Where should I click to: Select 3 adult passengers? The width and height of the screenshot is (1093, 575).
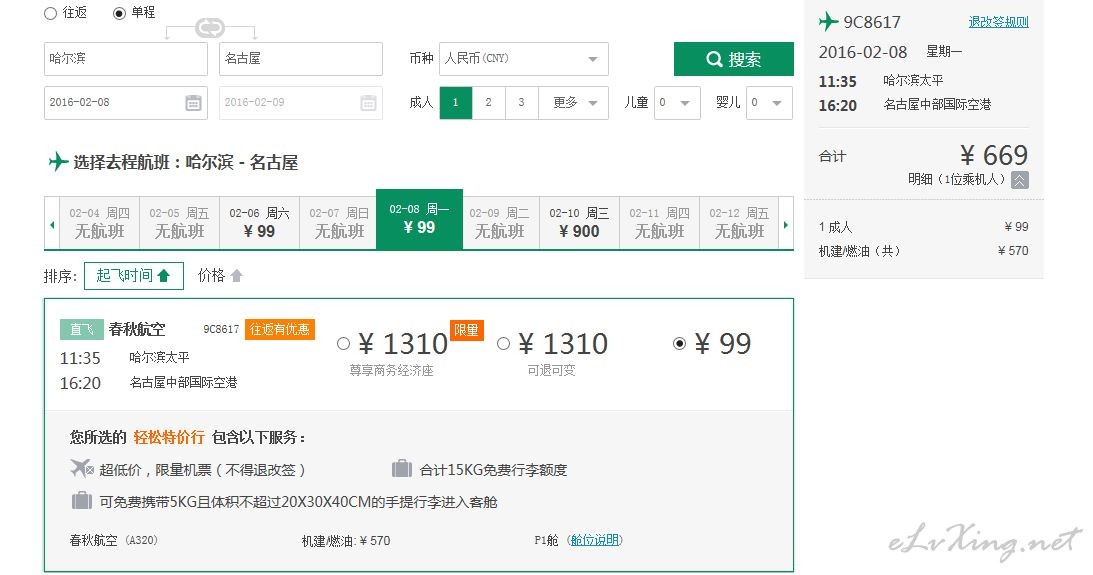[x=521, y=102]
